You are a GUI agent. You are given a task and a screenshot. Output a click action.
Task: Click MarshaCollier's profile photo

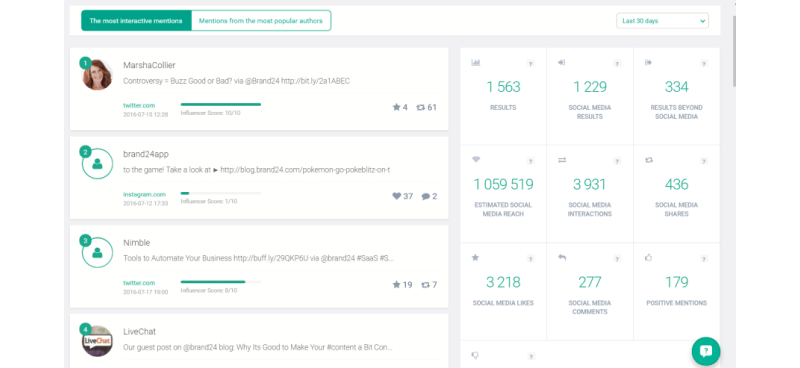97,75
